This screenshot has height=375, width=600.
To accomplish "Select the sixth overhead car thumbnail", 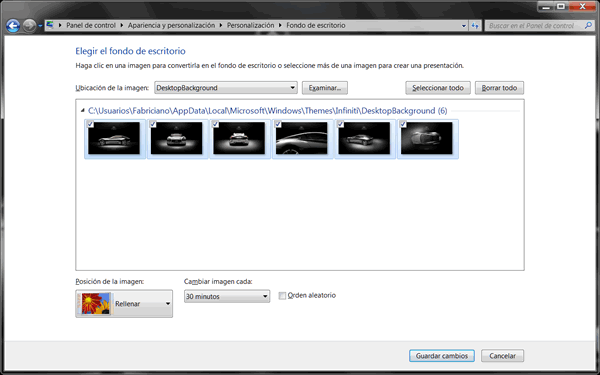I will coord(427,139).
